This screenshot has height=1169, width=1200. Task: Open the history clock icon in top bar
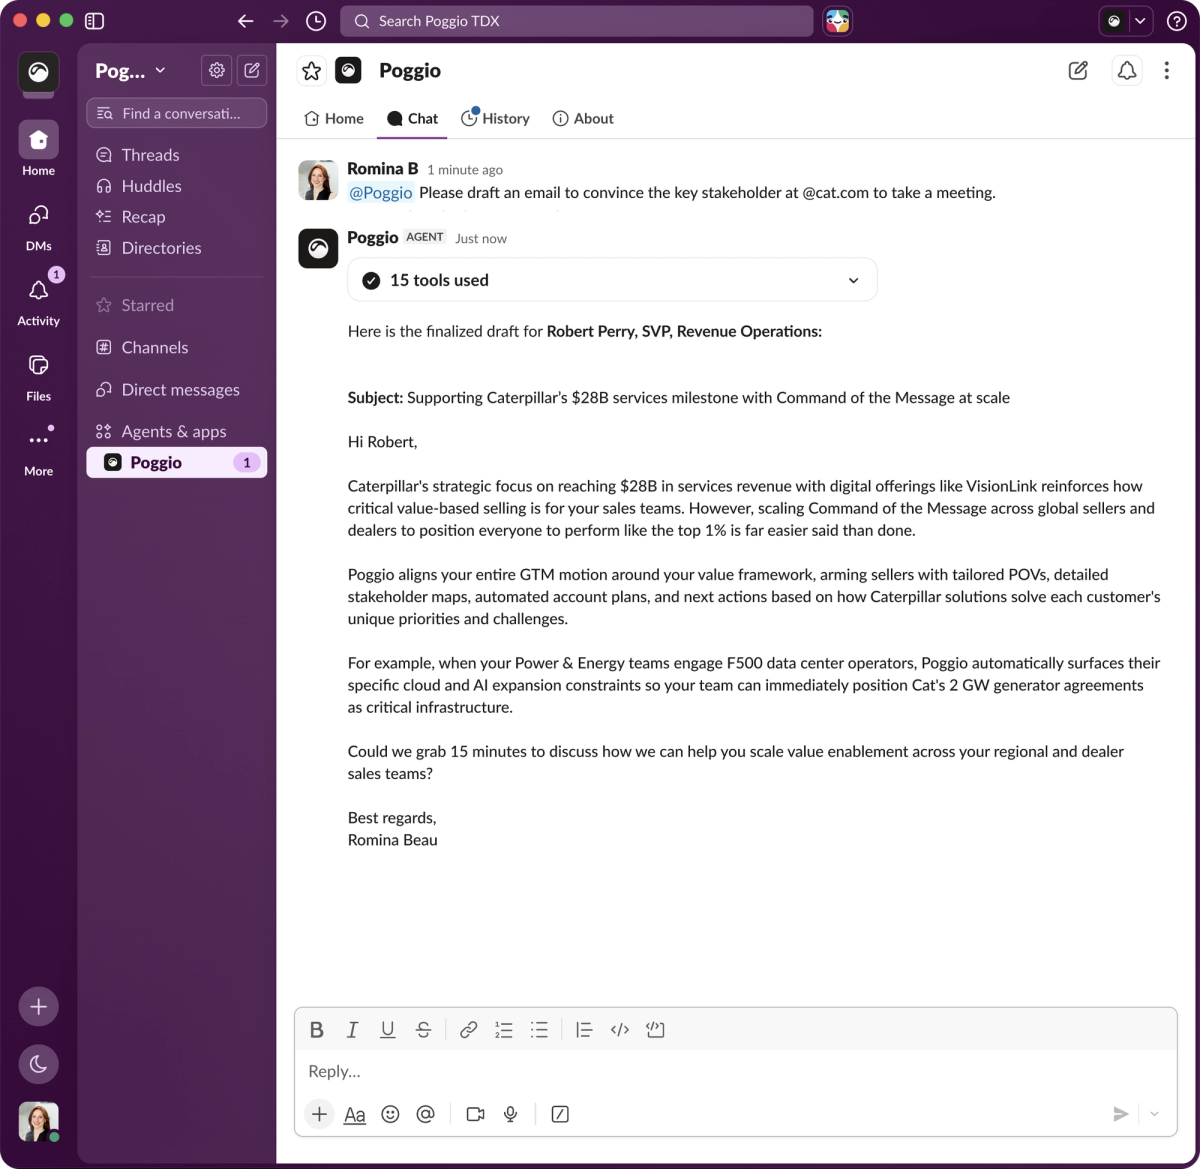[x=316, y=21]
